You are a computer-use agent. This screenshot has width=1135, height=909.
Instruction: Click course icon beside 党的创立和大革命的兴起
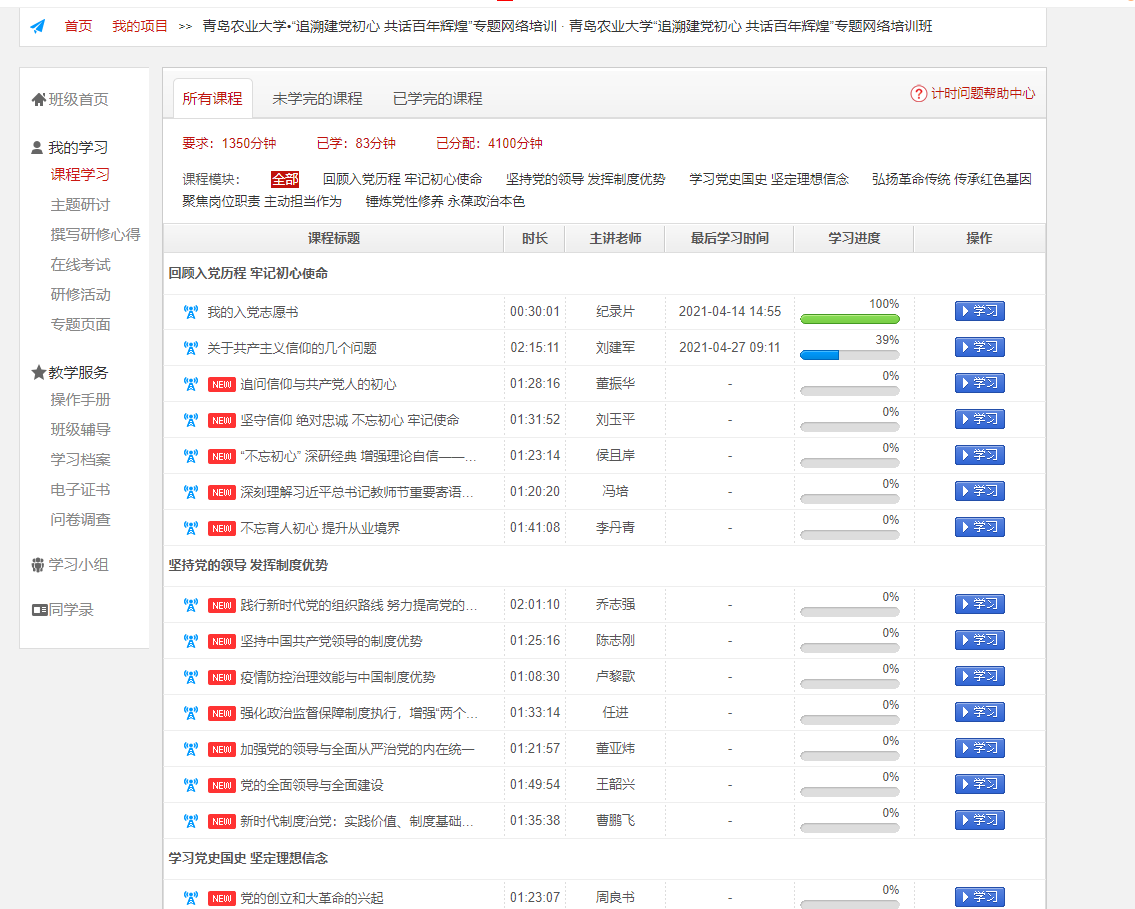190,898
